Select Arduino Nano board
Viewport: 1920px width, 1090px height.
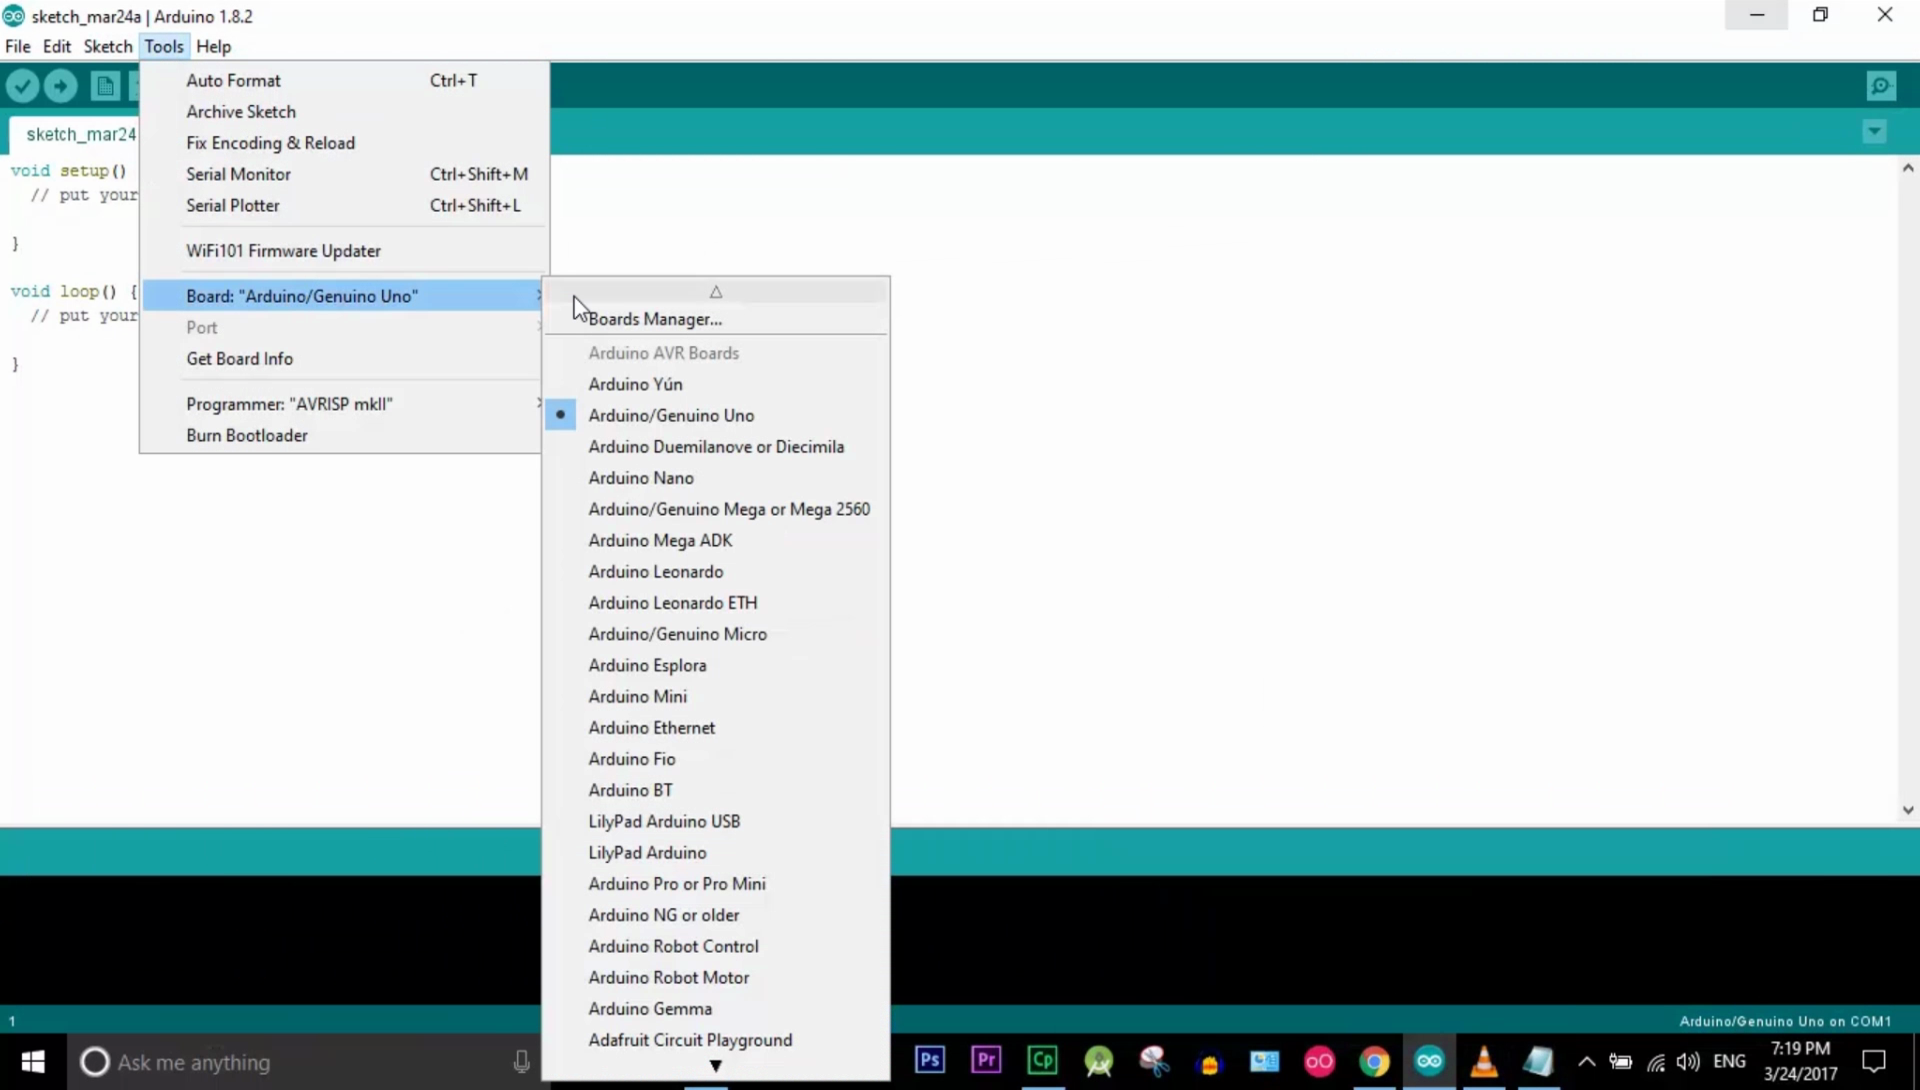[x=641, y=477]
